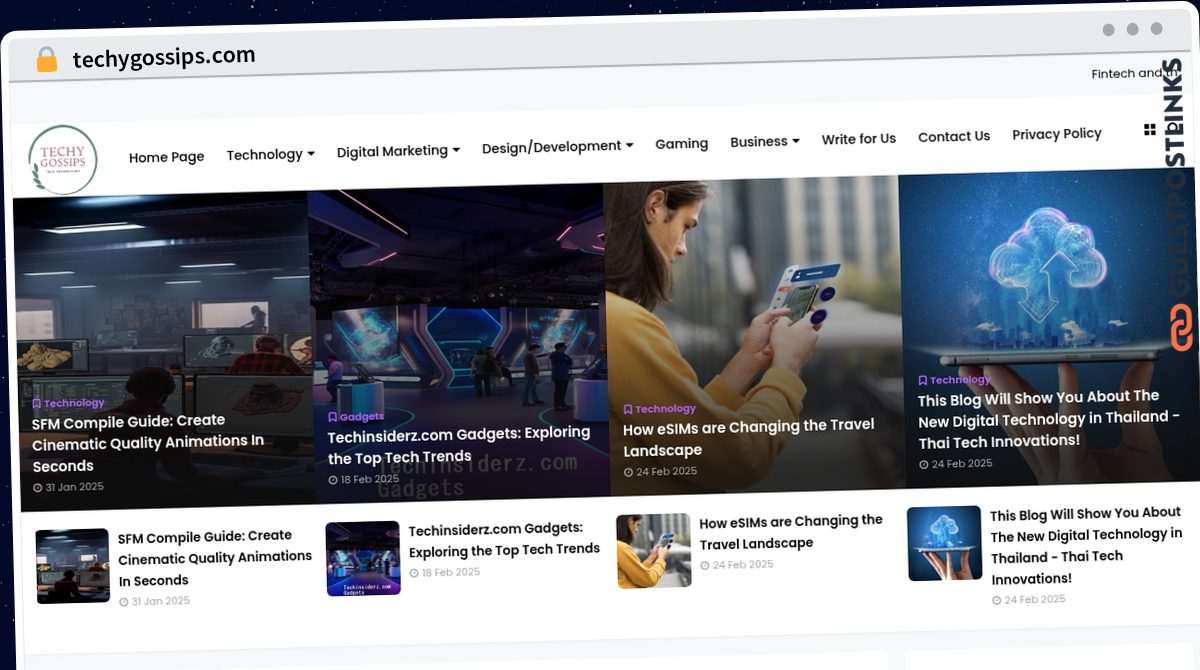The image size is (1200, 670).
Task: Click clock icon under the Thailand lower list title
Action: pyautogui.click(x=997, y=600)
